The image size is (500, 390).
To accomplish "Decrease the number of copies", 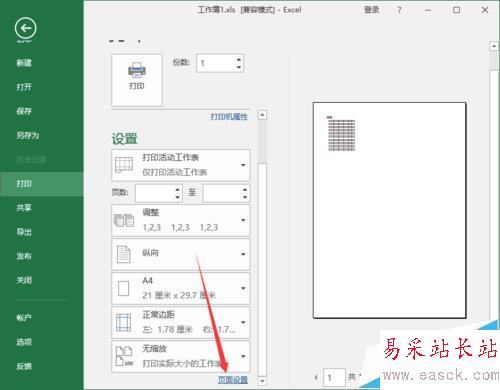I will pyautogui.click(x=239, y=67).
